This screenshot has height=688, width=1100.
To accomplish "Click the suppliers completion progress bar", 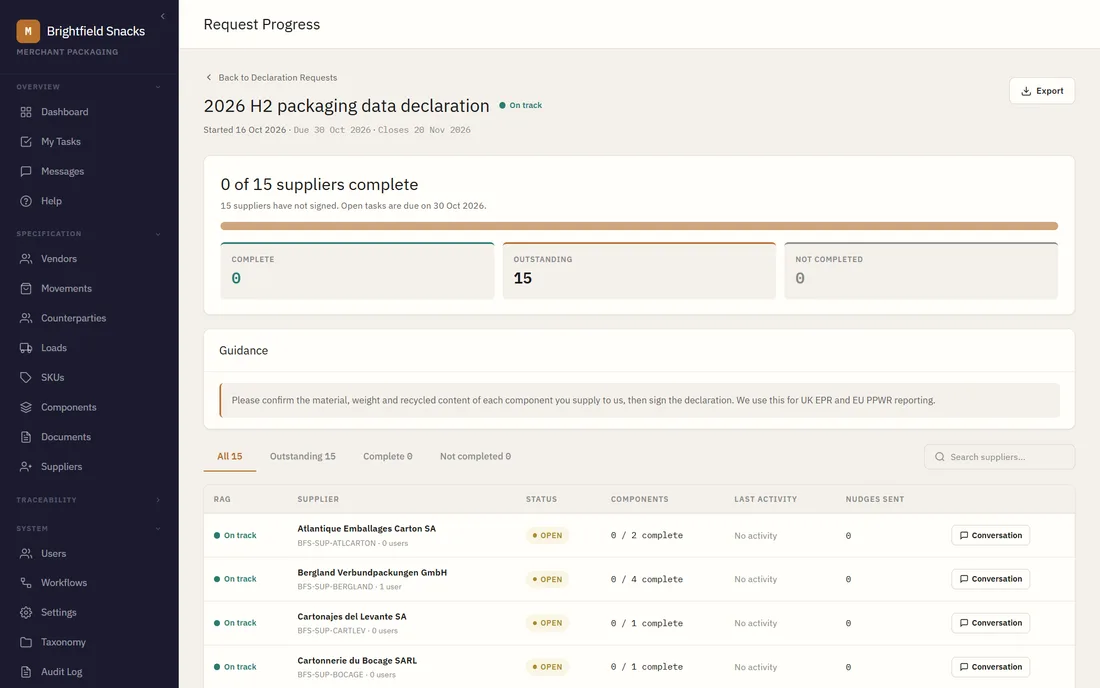I will pyautogui.click(x=639, y=227).
